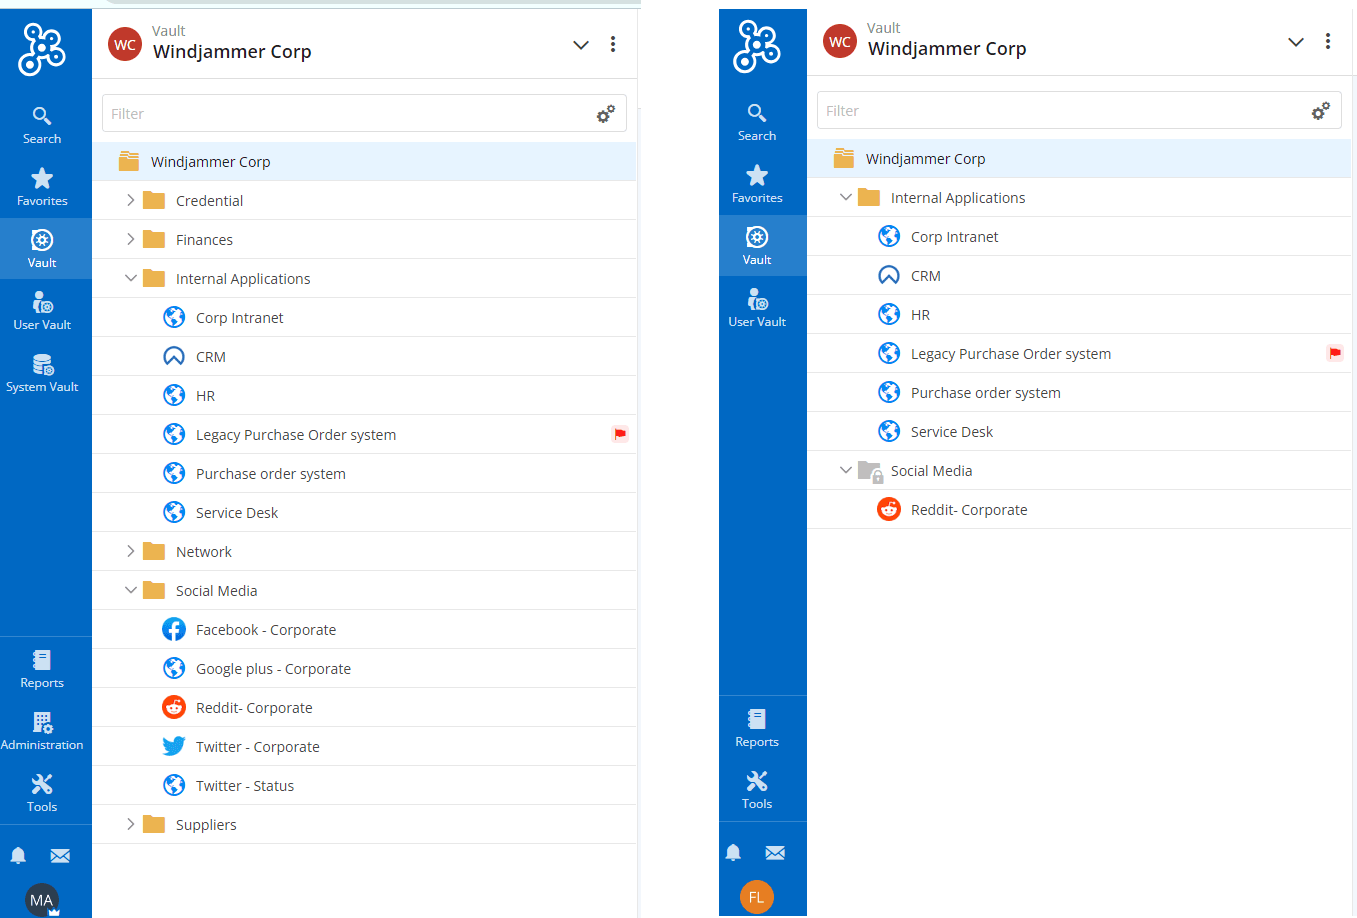Viewport: 1357px width, 918px height.
Task: Open Favorites in the left panel sidebar
Action: pyautogui.click(x=42, y=187)
